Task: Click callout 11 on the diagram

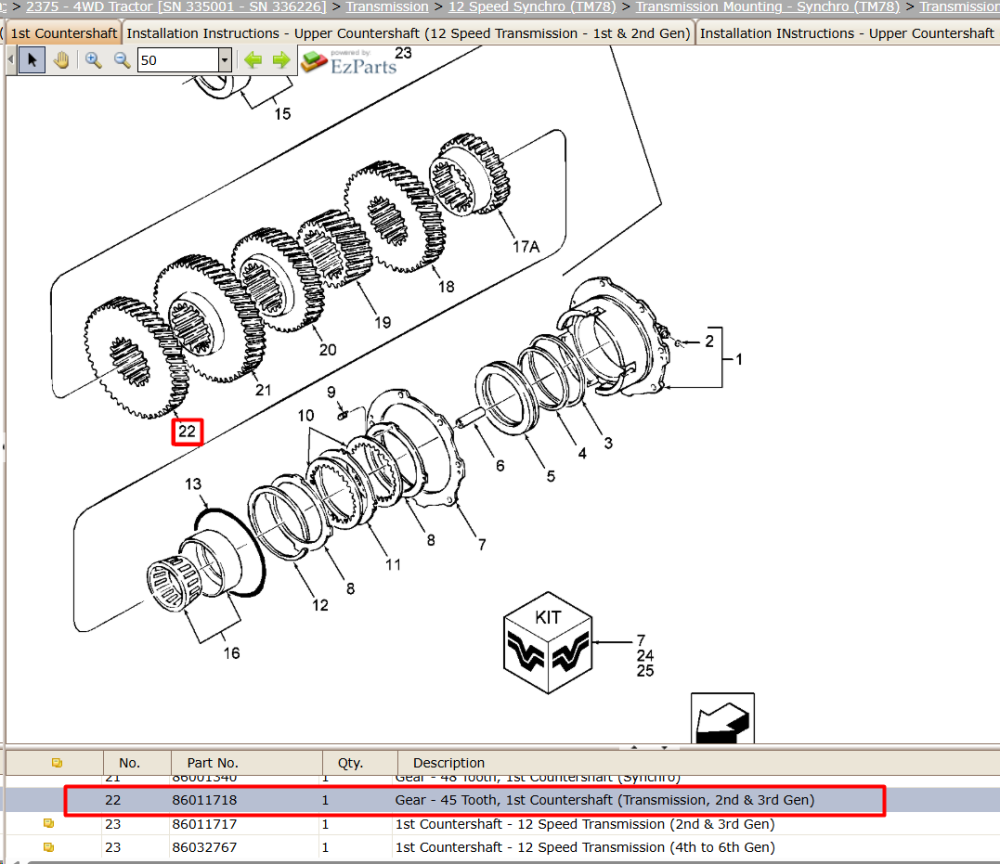Action: [x=393, y=564]
